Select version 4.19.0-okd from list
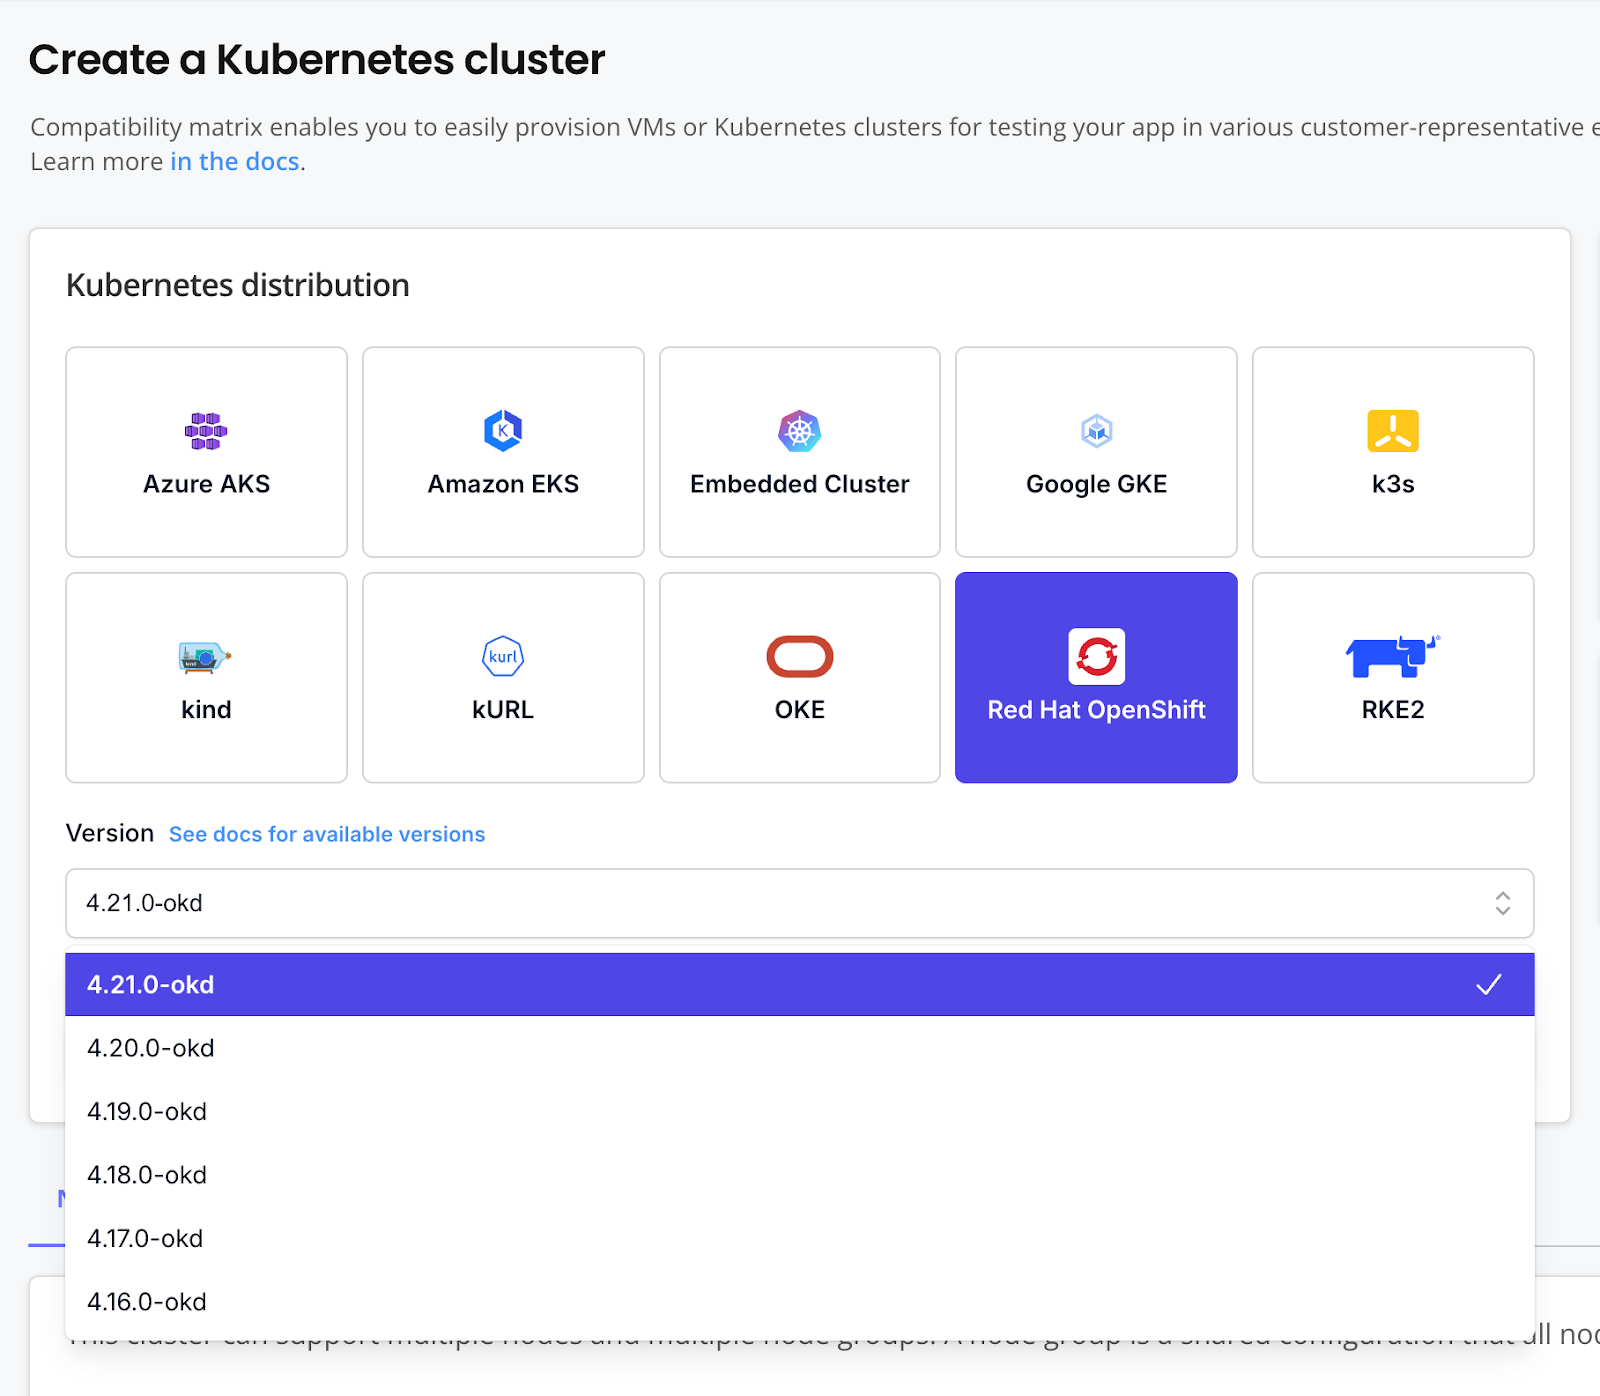The width and height of the screenshot is (1600, 1396). tap(799, 1112)
